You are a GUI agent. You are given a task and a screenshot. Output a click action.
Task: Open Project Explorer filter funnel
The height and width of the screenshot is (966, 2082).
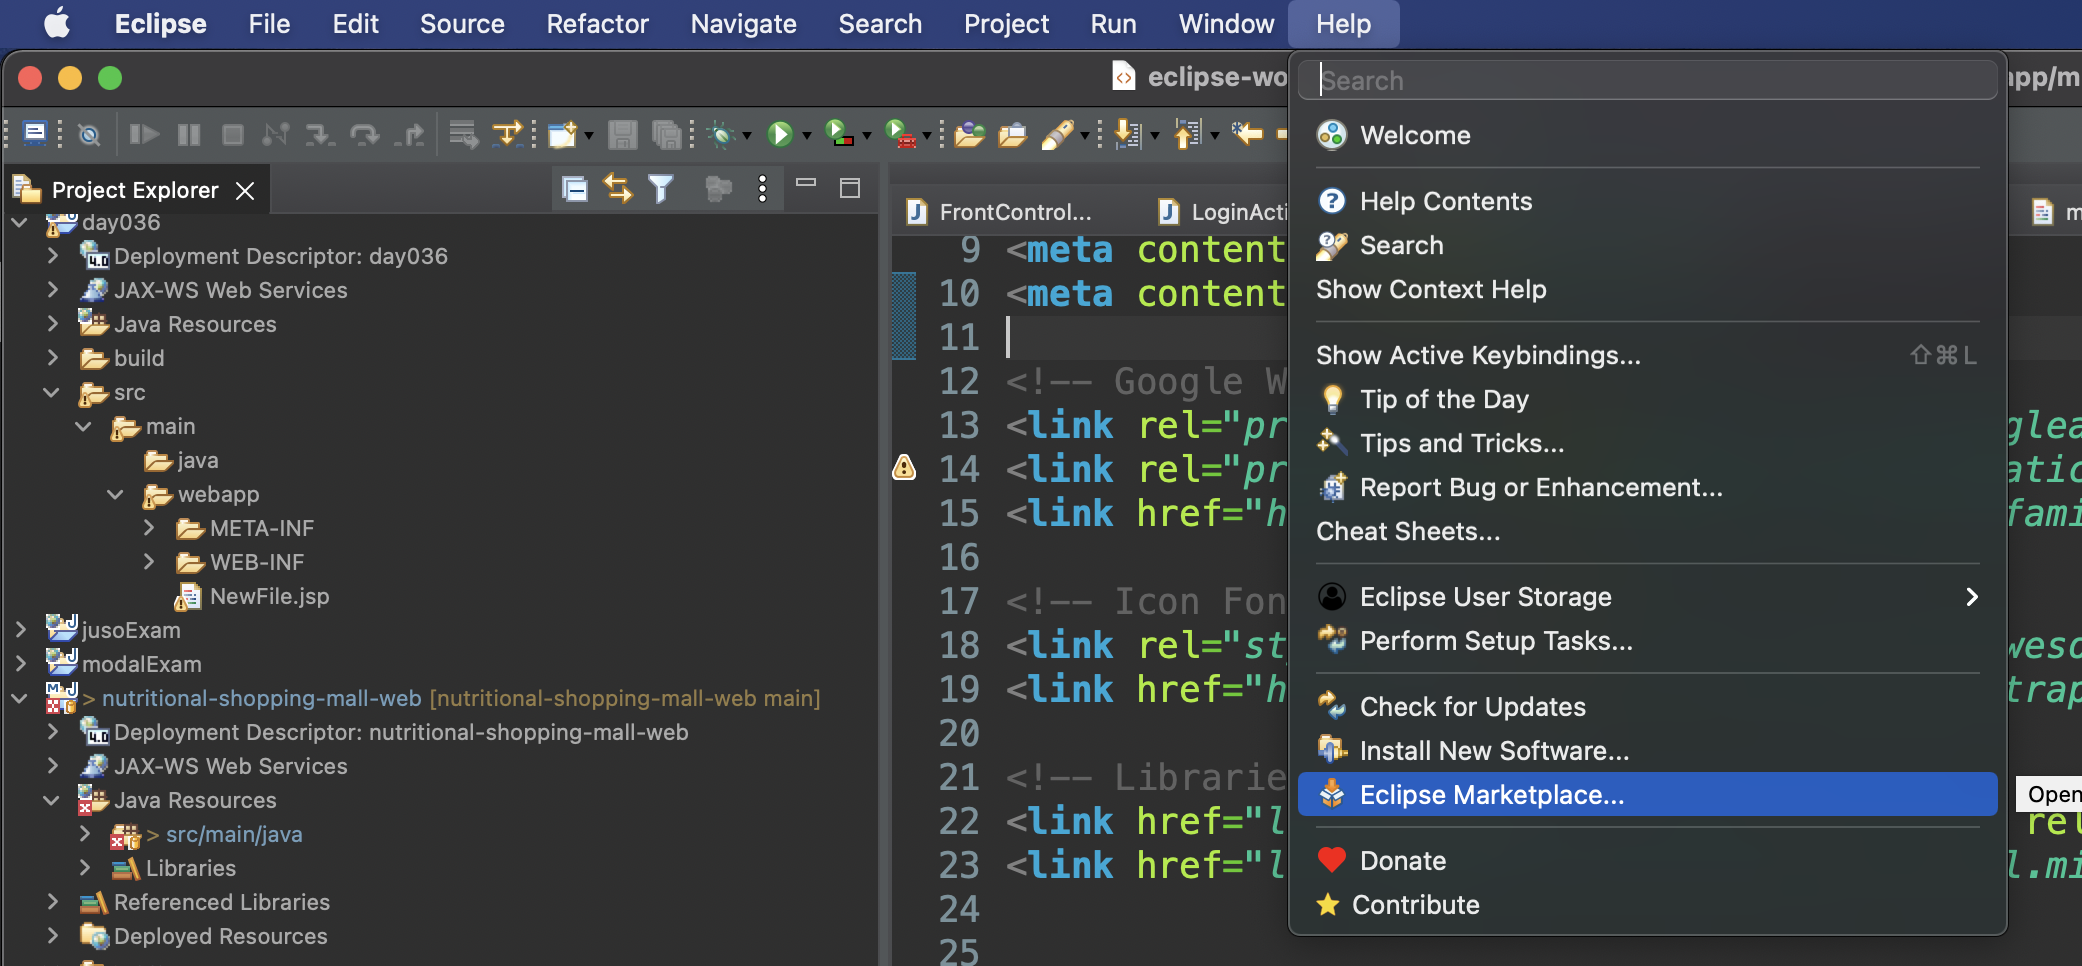coord(661,189)
